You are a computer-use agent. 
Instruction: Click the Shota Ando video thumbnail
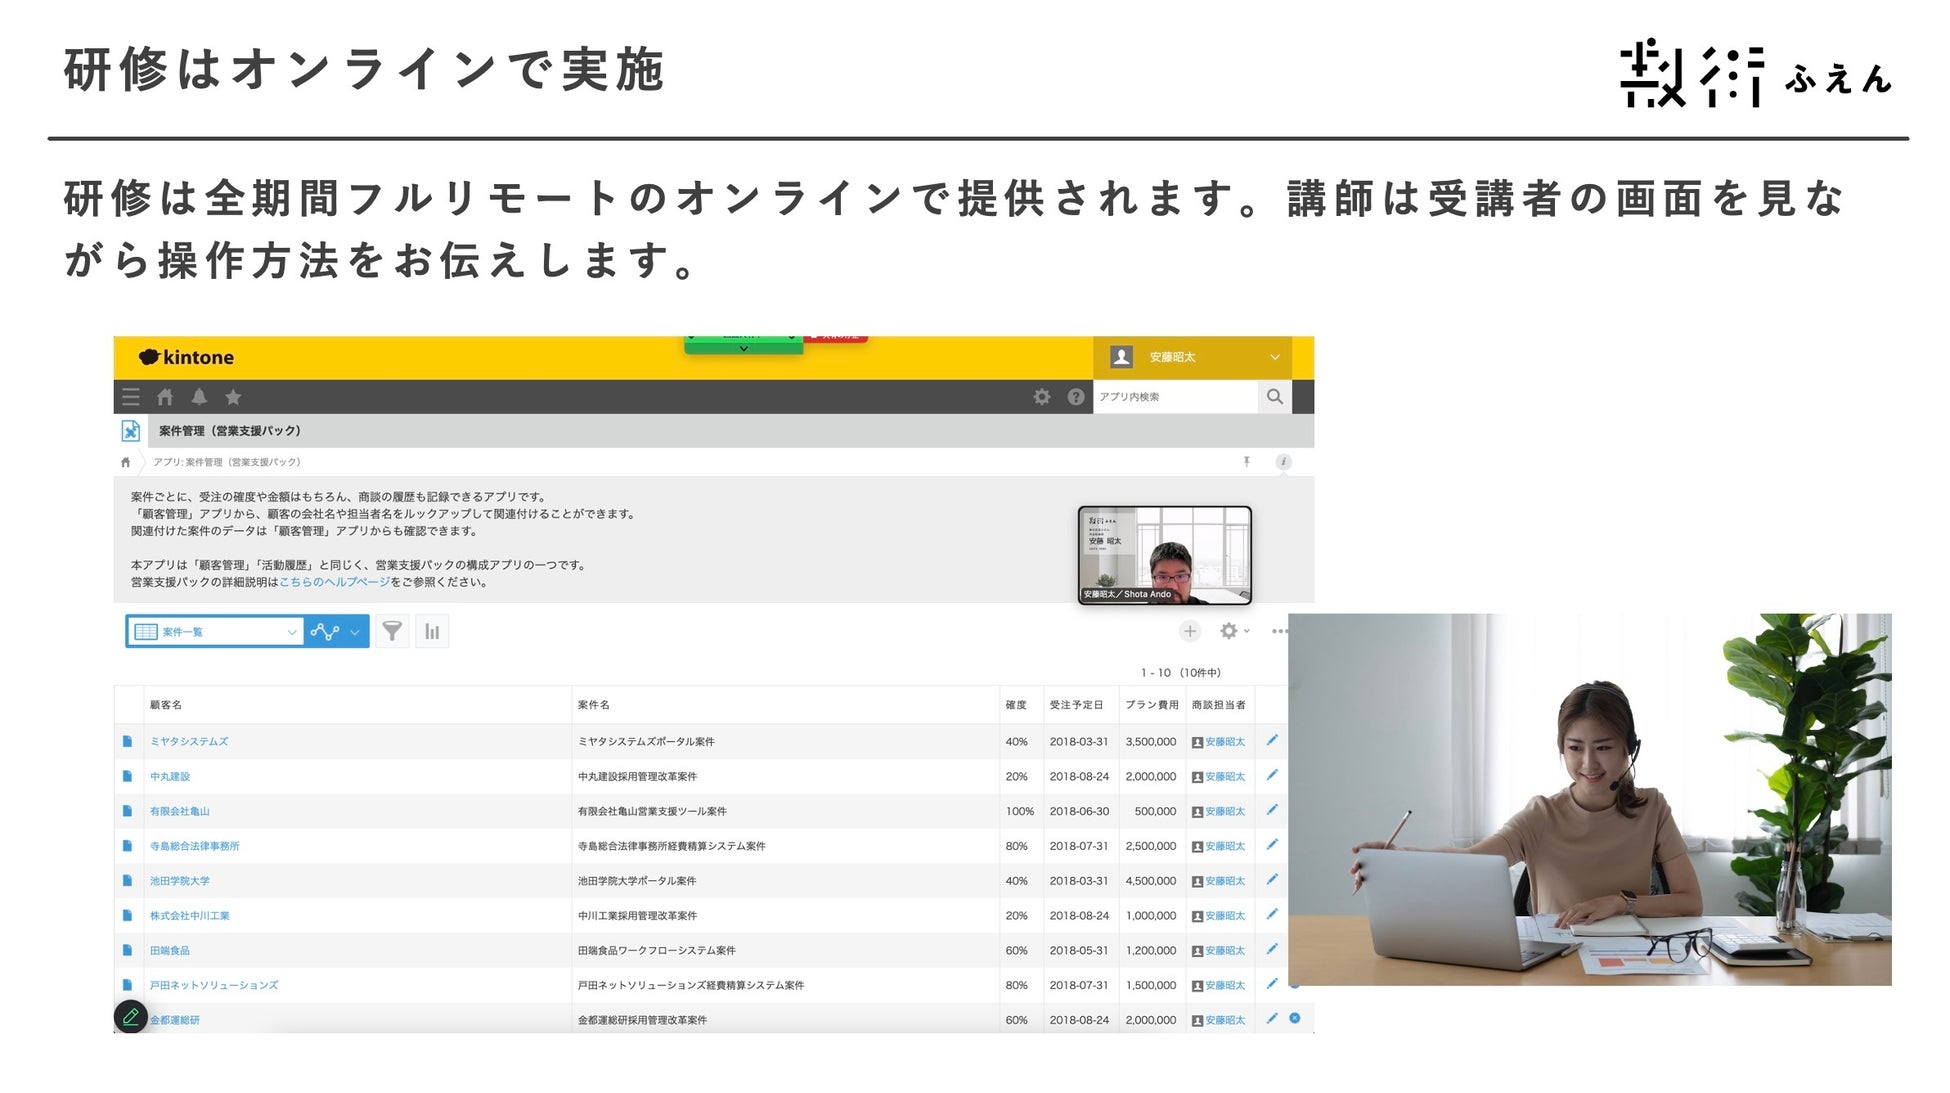pyautogui.click(x=1164, y=555)
